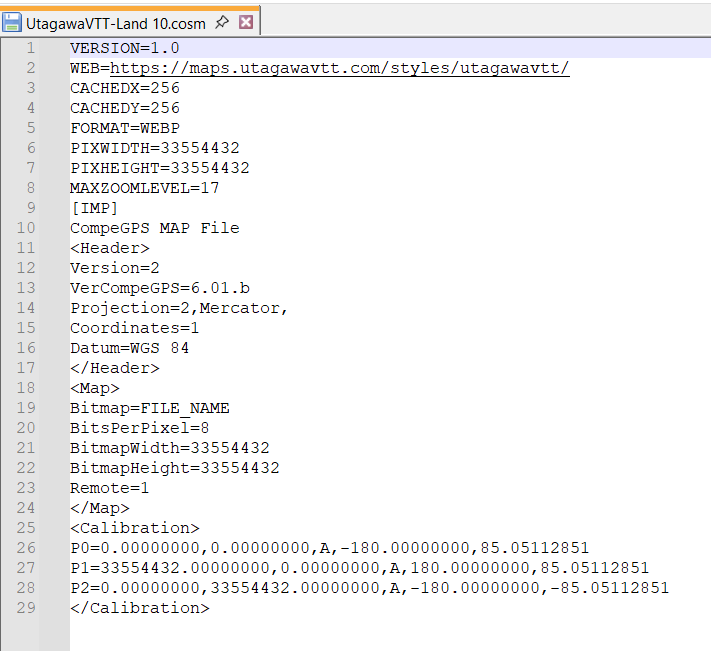Image resolution: width=711 pixels, height=651 pixels.
Task: Click line number 9 in the gutter
Action: point(31,208)
